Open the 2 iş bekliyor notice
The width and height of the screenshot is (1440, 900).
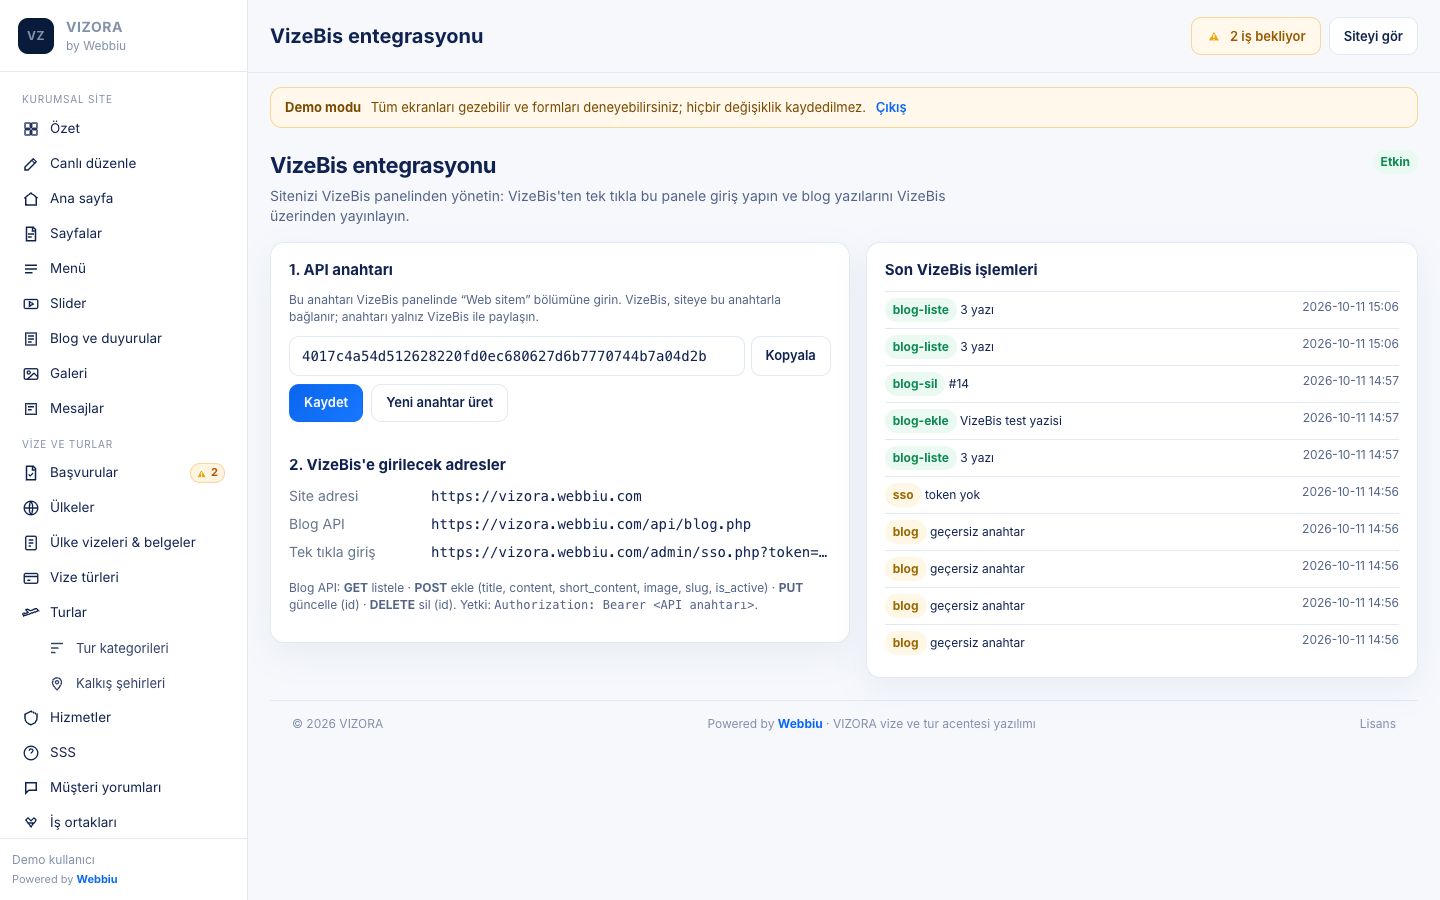1256,36
